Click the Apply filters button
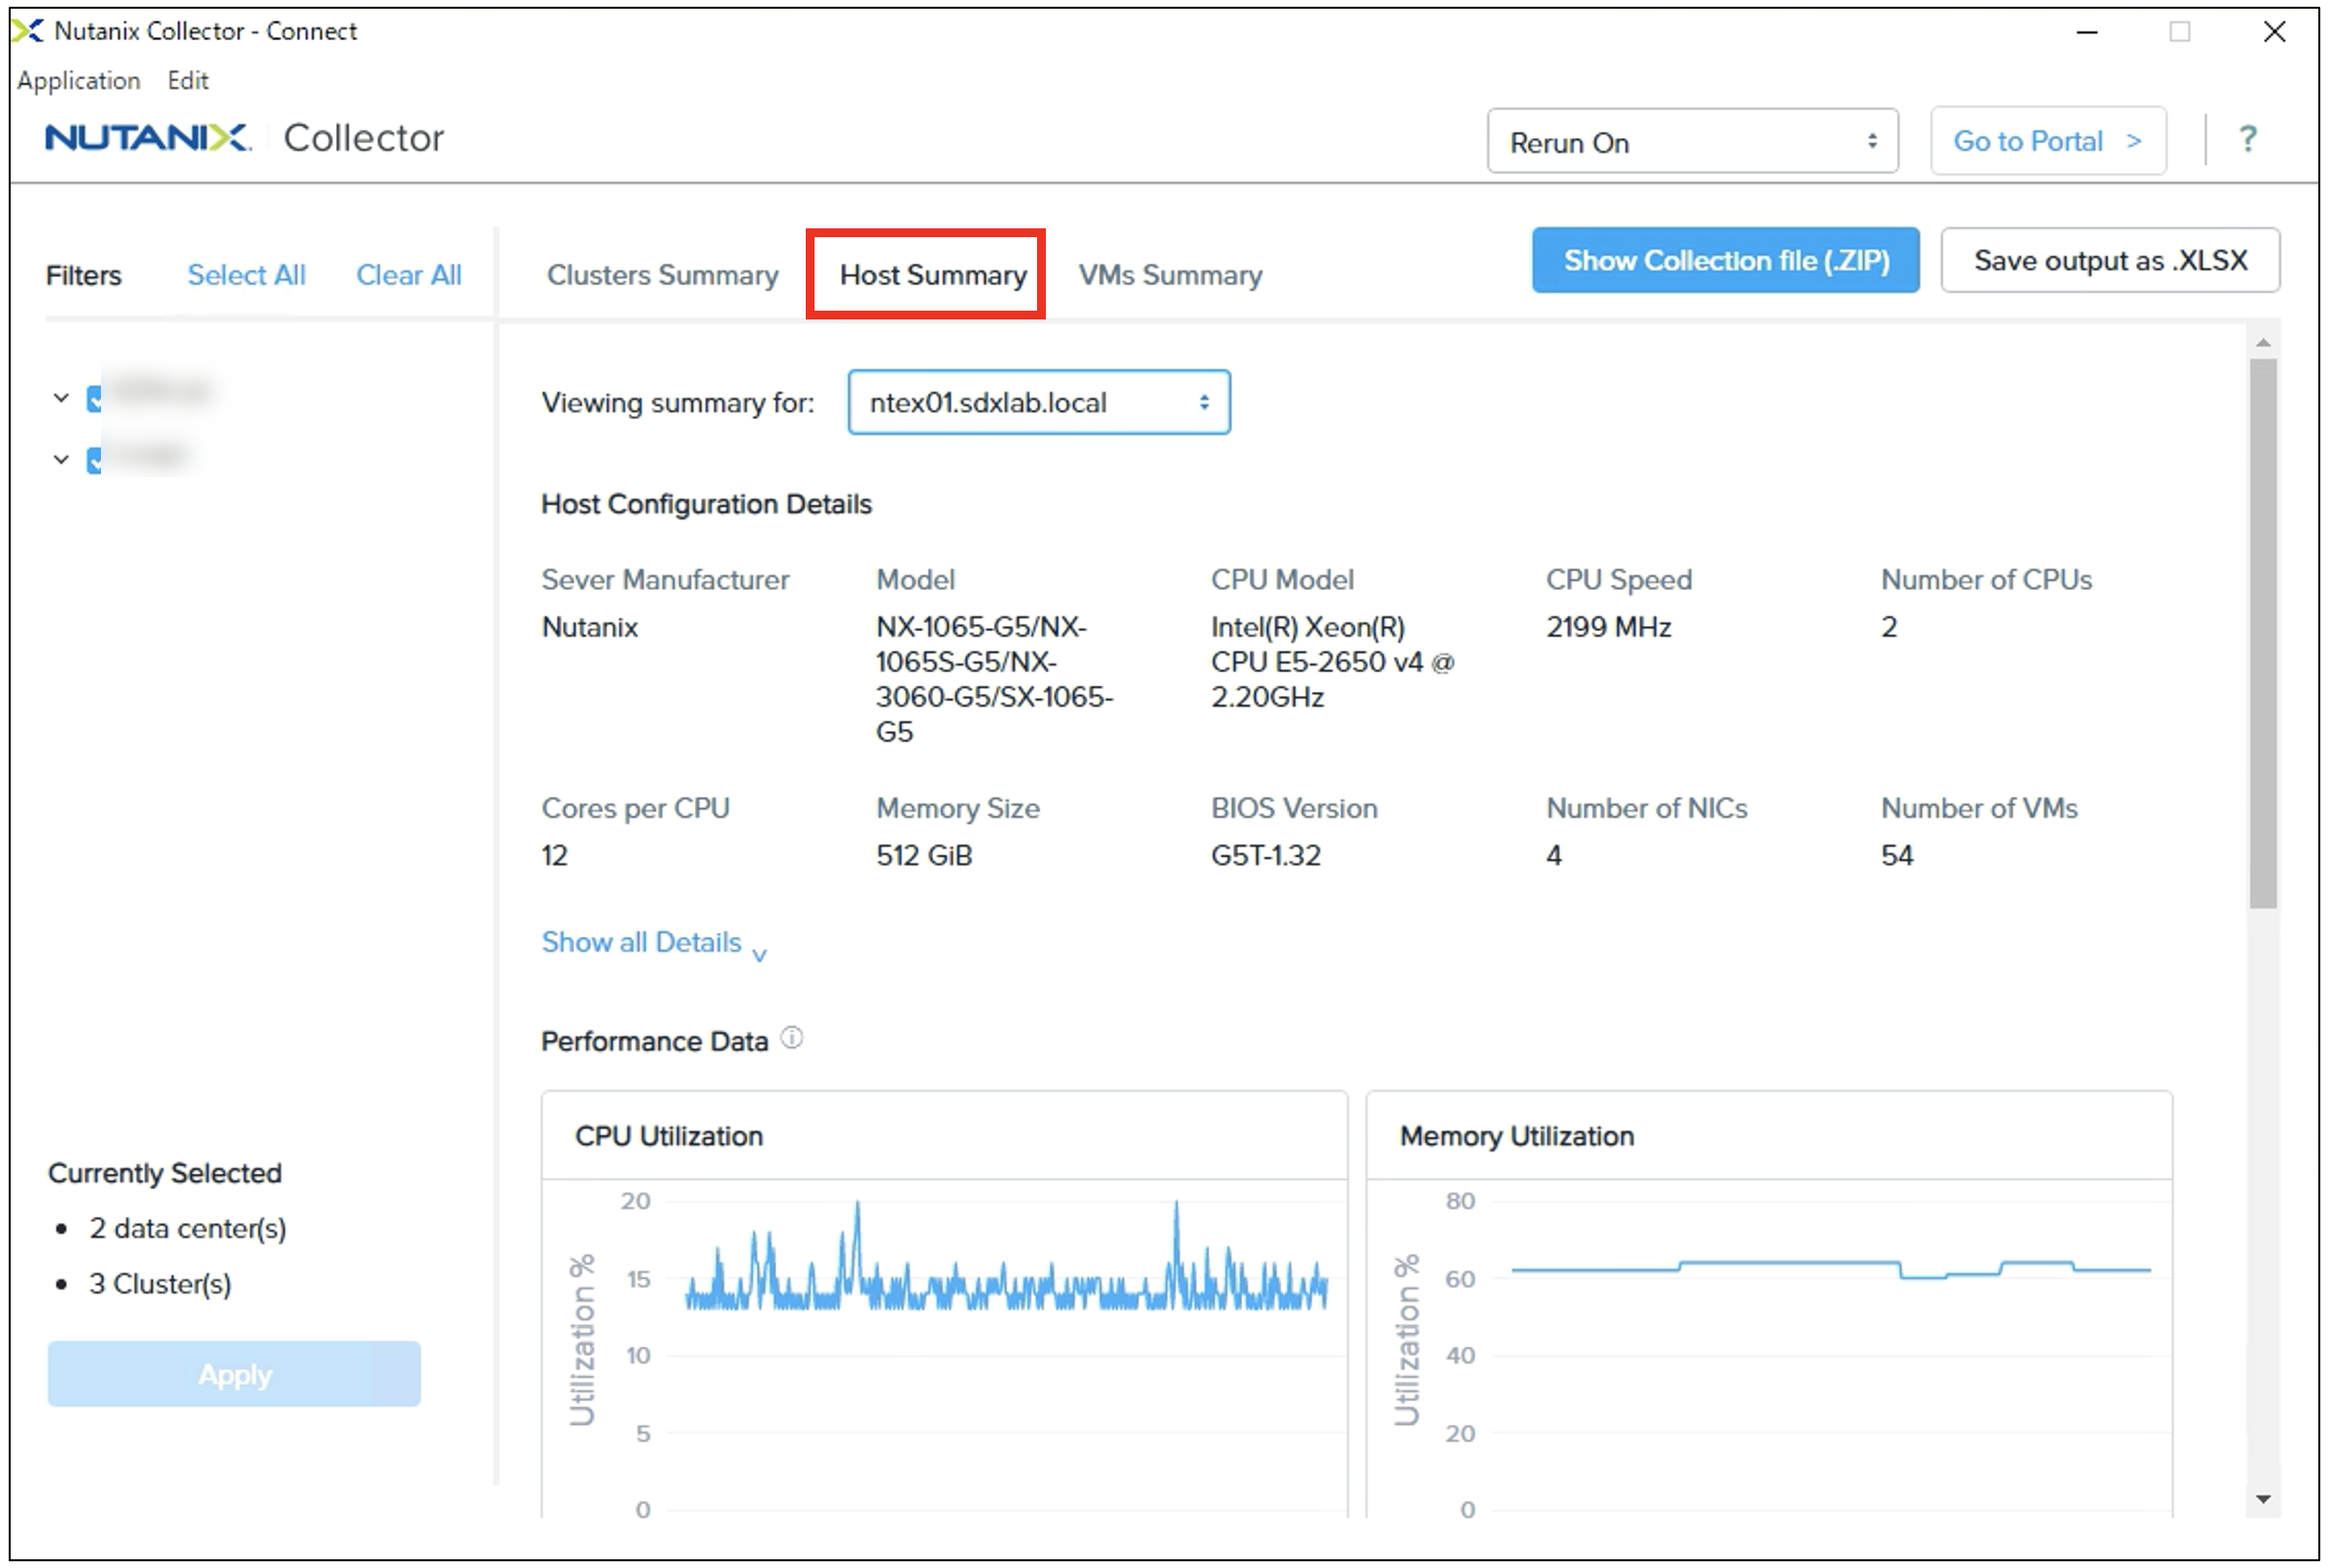Viewport: 2329px width, 1568px height. coord(234,1373)
